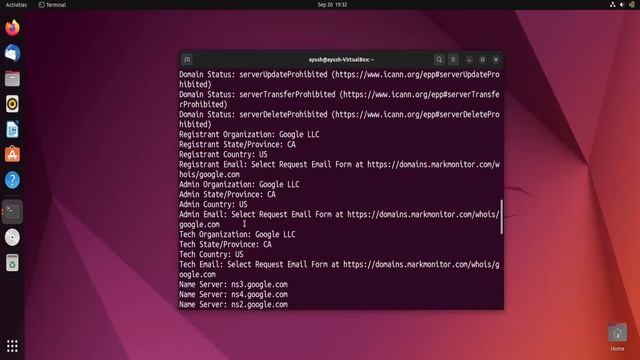
Task: Open the Help dock icon
Action: (x=12, y=180)
